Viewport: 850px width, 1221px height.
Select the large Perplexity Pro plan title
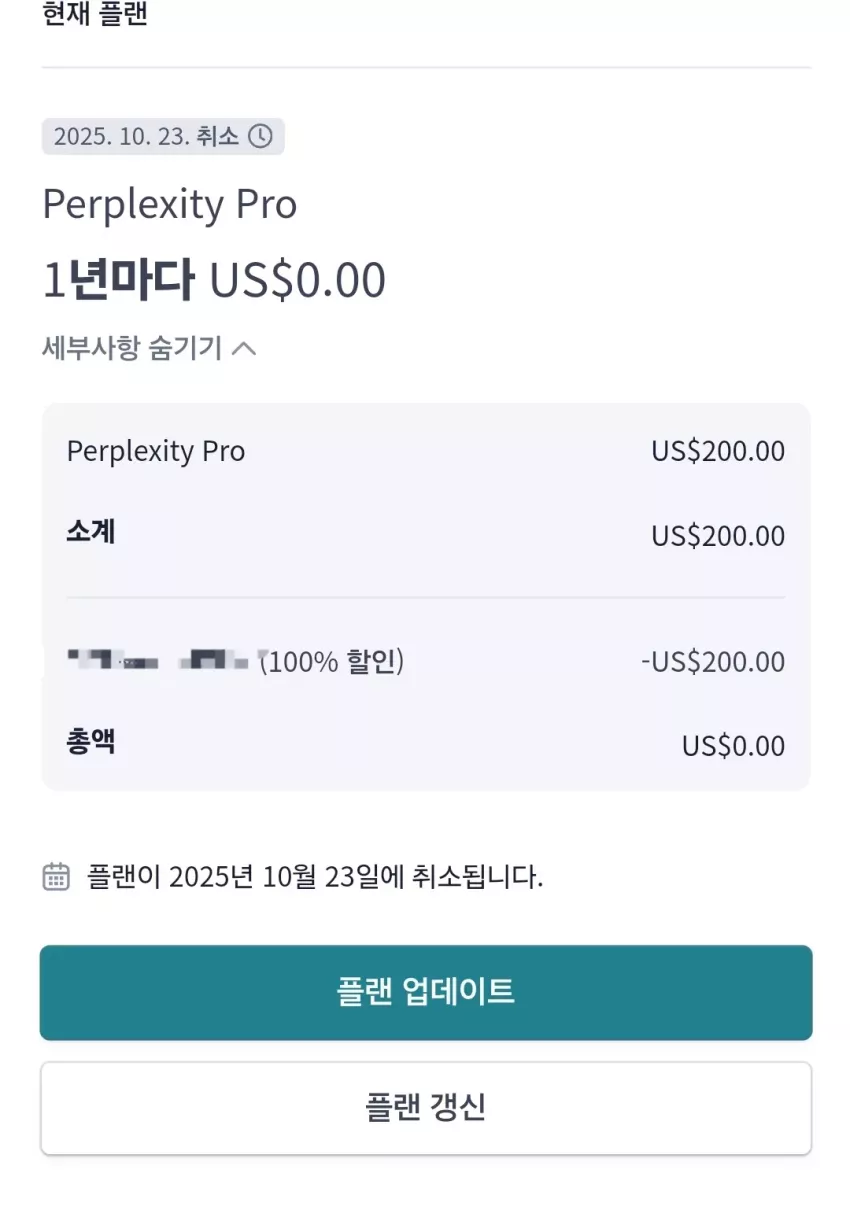(170, 205)
